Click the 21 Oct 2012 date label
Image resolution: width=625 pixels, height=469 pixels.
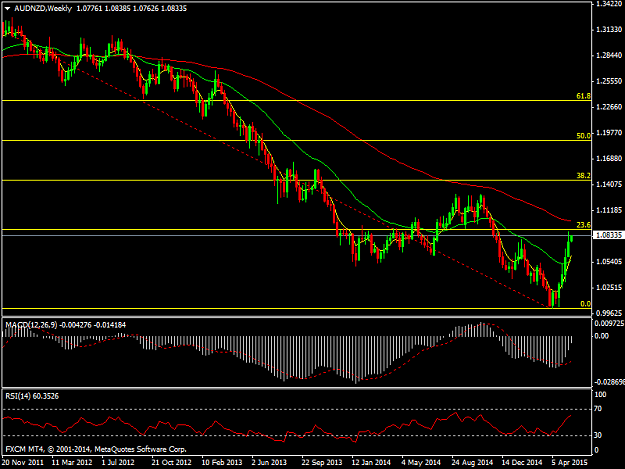tap(171, 463)
